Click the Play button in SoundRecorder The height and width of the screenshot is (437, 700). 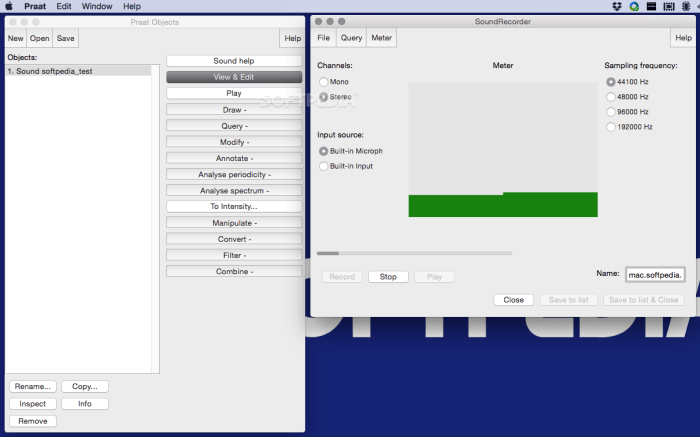point(434,277)
